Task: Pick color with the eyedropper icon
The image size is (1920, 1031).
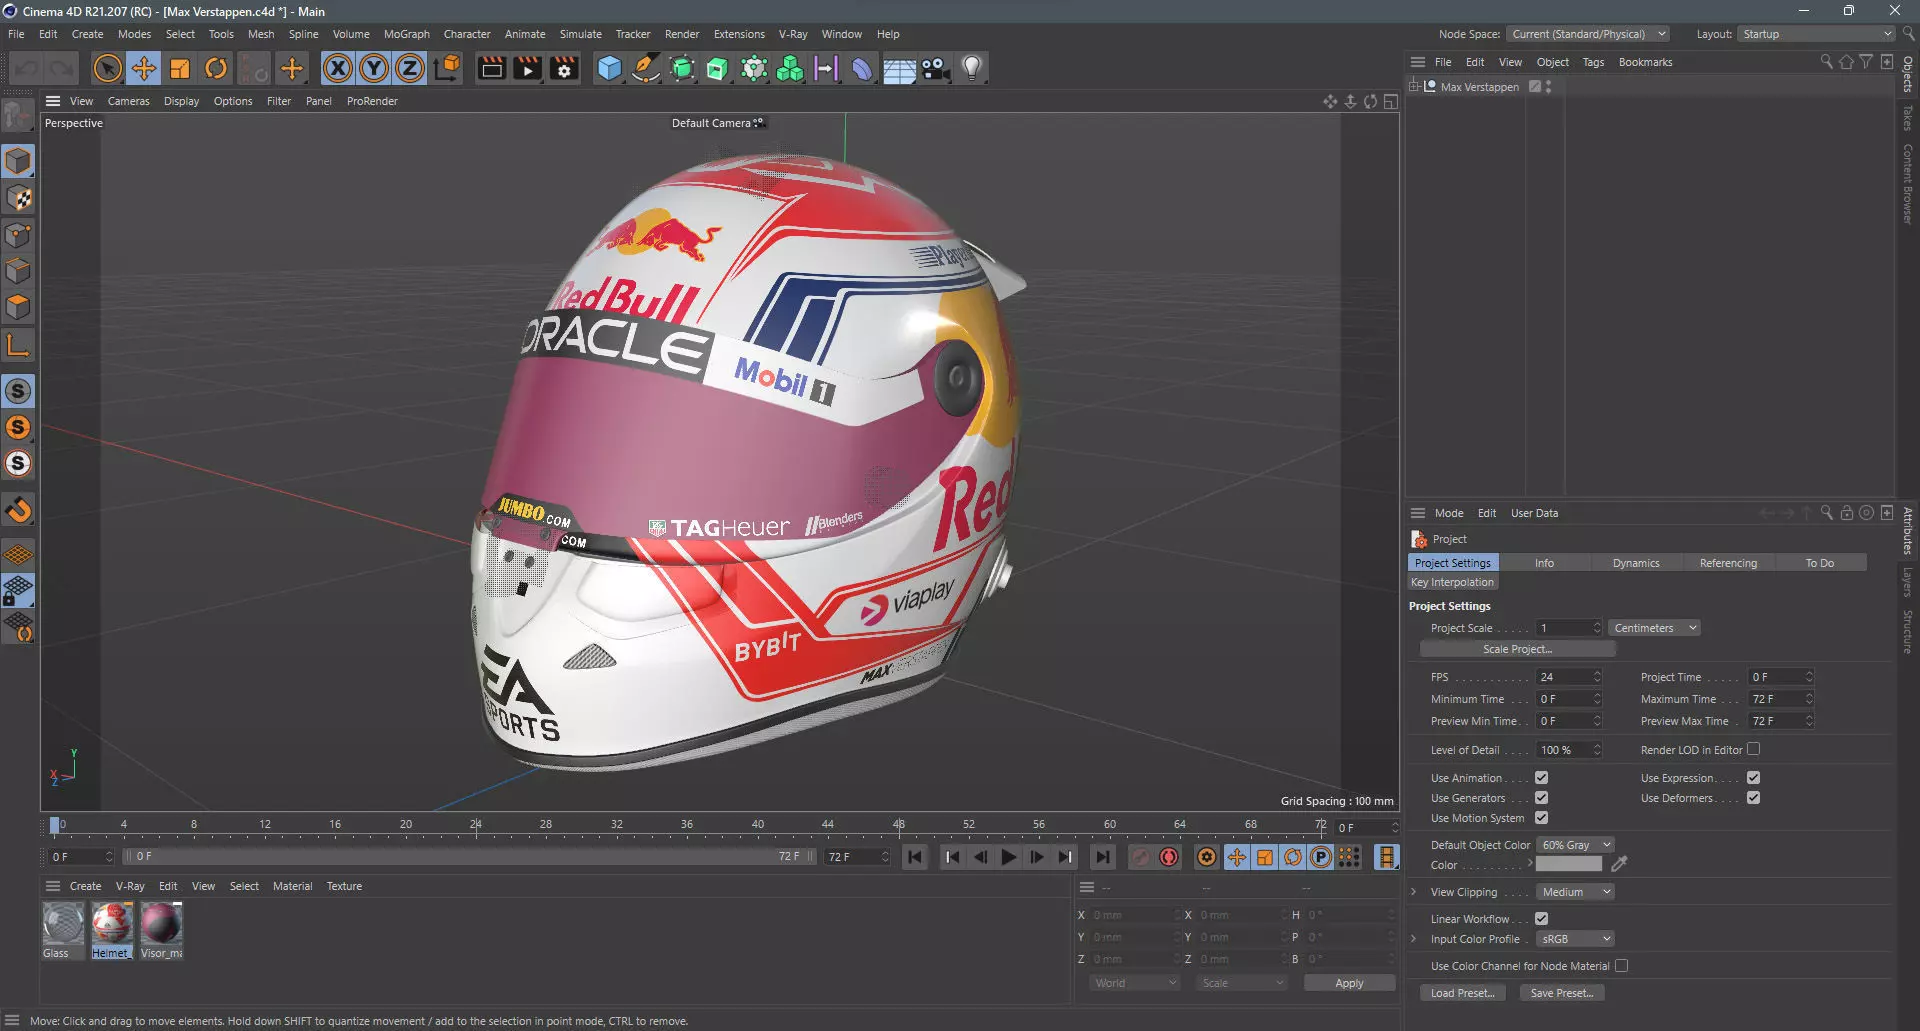Action: 1619,864
